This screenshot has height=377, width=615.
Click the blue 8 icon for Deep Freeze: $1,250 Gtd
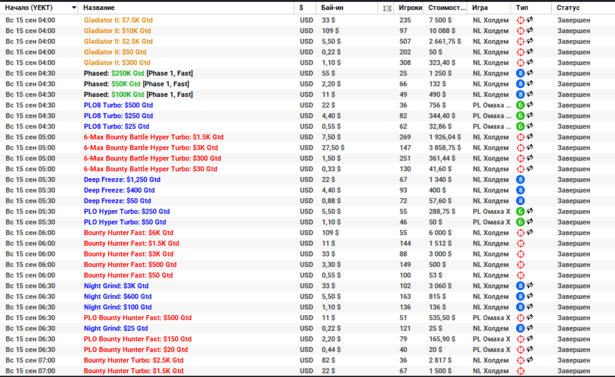[520, 180]
